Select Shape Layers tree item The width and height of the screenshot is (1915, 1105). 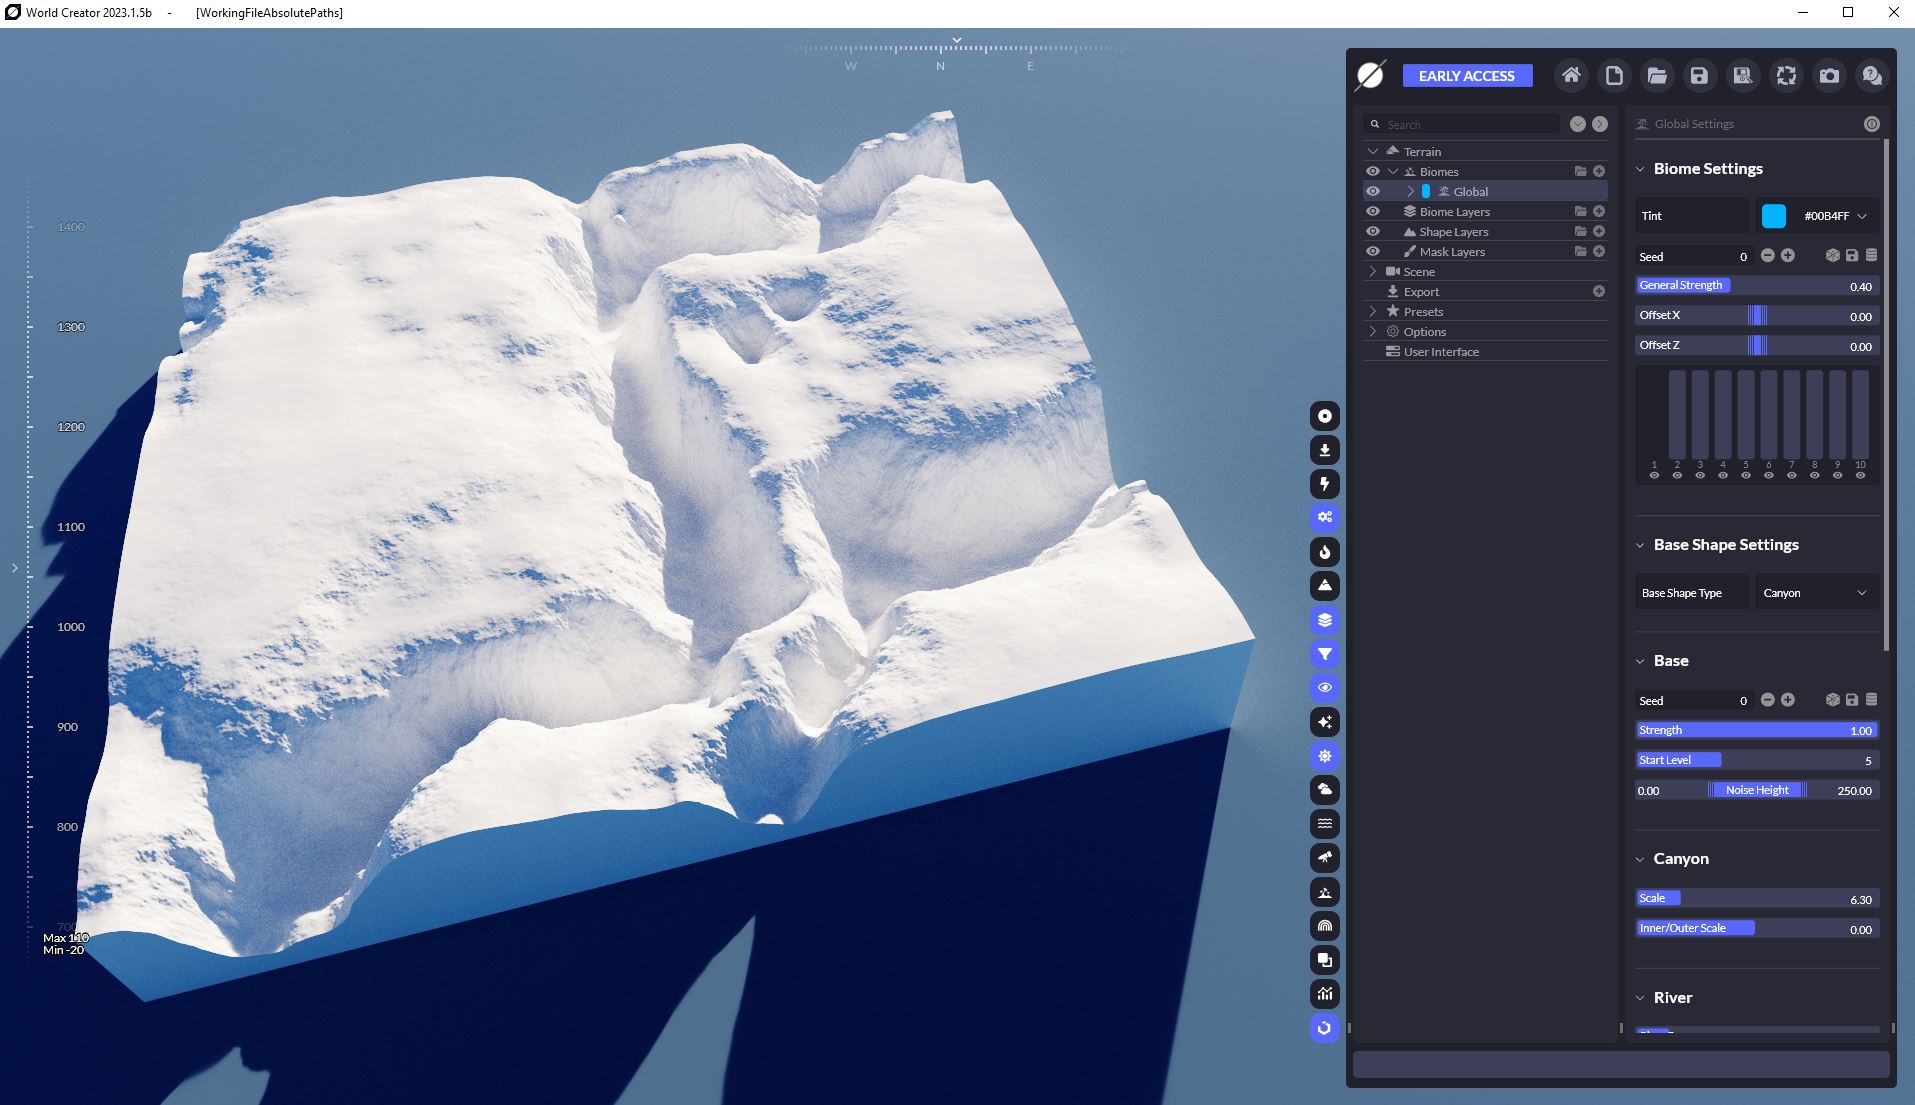[x=1454, y=232]
